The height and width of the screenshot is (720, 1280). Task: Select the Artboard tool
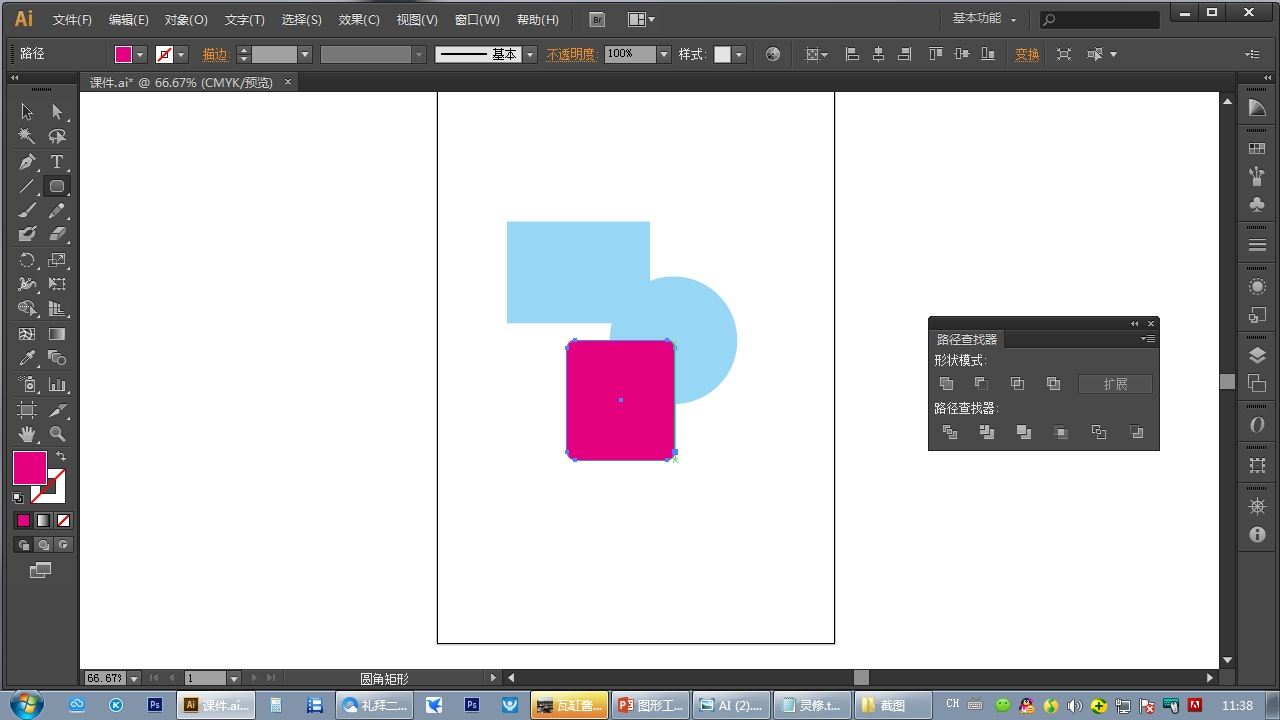pyautogui.click(x=27, y=410)
